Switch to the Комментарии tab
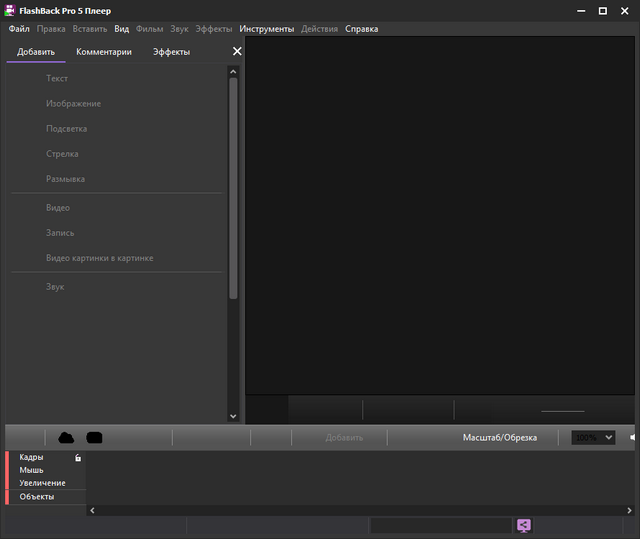 pyautogui.click(x=104, y=52)
